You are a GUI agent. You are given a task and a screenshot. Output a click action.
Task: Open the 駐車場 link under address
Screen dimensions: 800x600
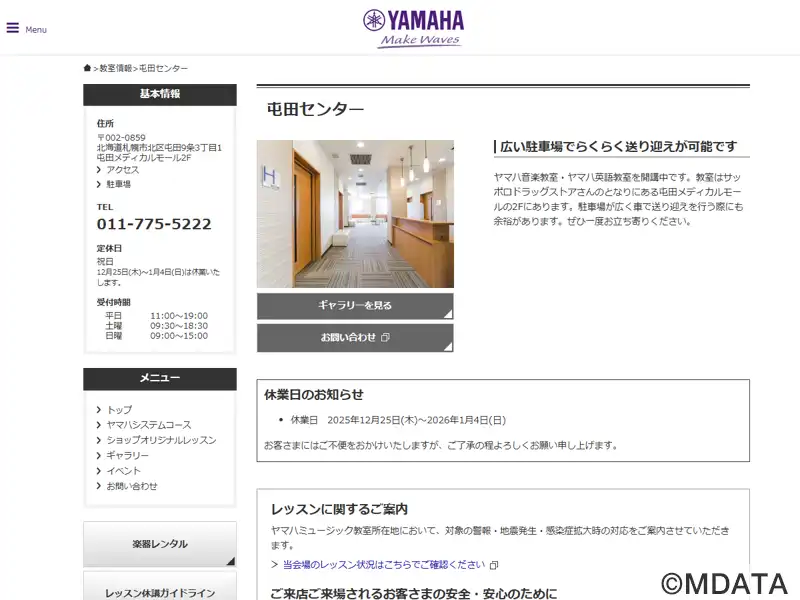click(x=118, y=184)
